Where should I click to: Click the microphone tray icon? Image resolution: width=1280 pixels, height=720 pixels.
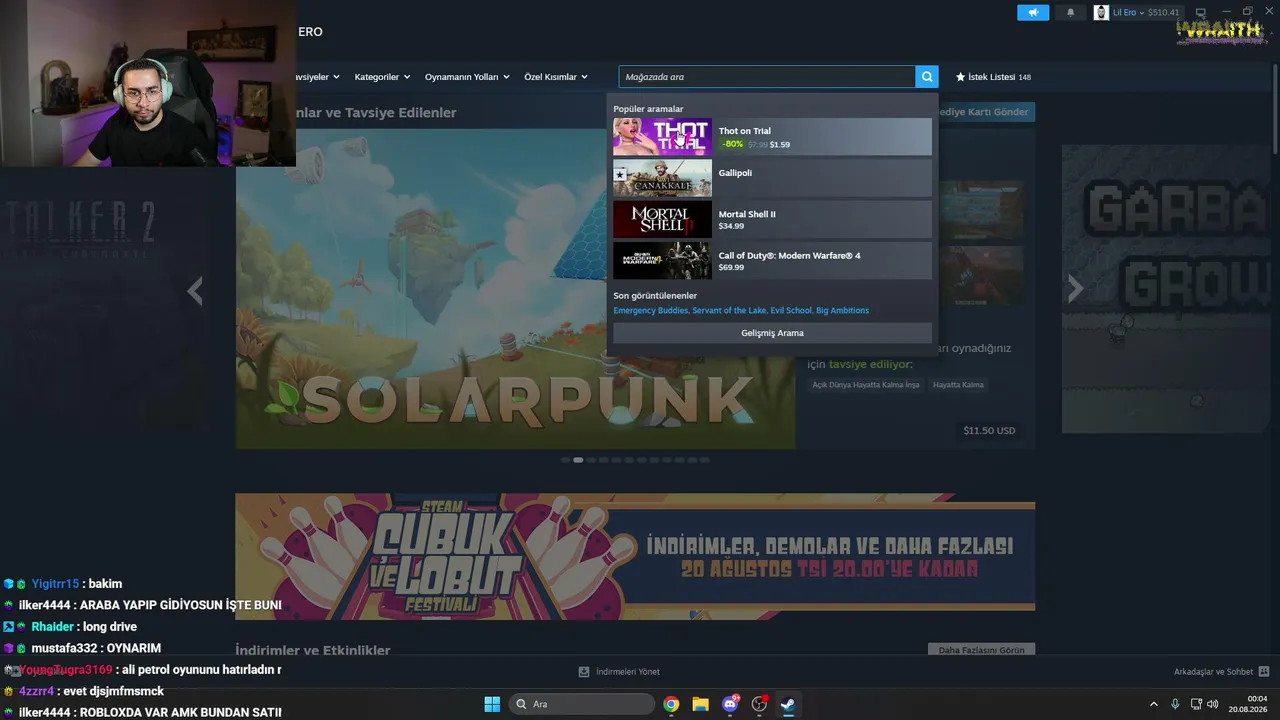click(x=1175, y=704)
